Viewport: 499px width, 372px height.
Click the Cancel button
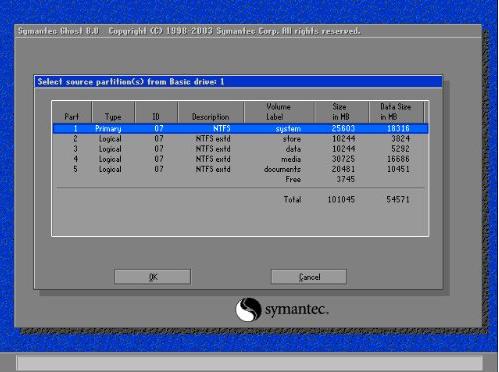(309, 277)
